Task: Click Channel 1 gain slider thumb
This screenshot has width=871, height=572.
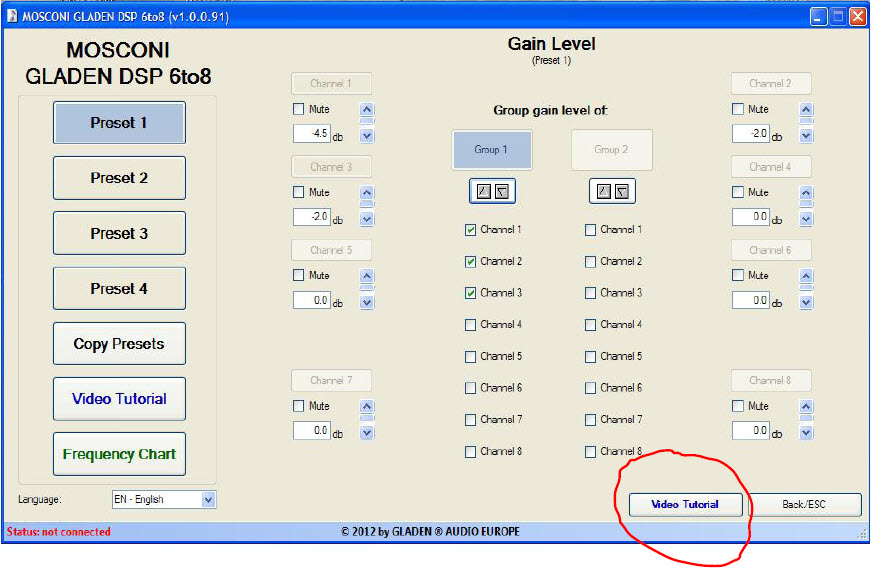Action: pos(367,121)
